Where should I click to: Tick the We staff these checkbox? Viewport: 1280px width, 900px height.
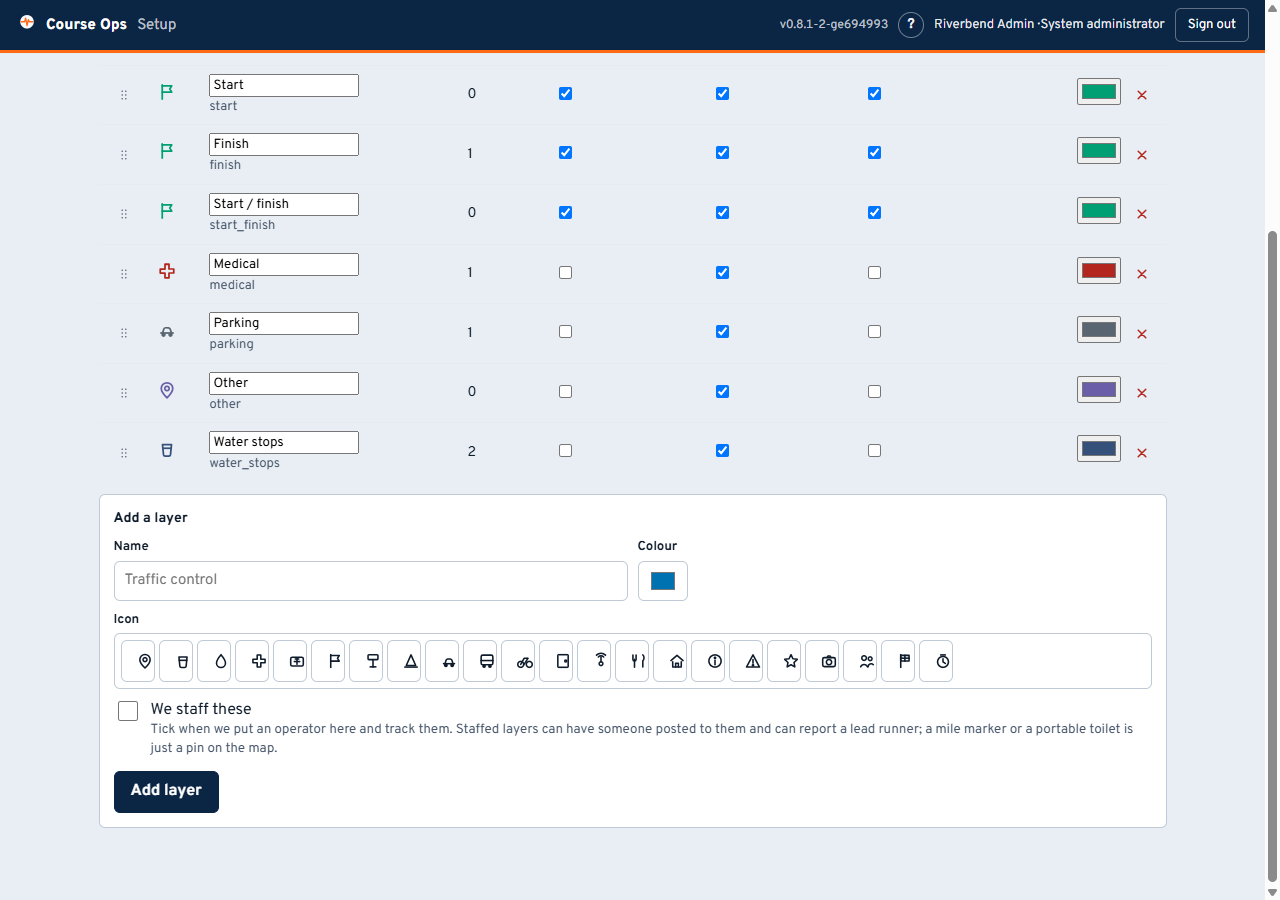[128, 711]
